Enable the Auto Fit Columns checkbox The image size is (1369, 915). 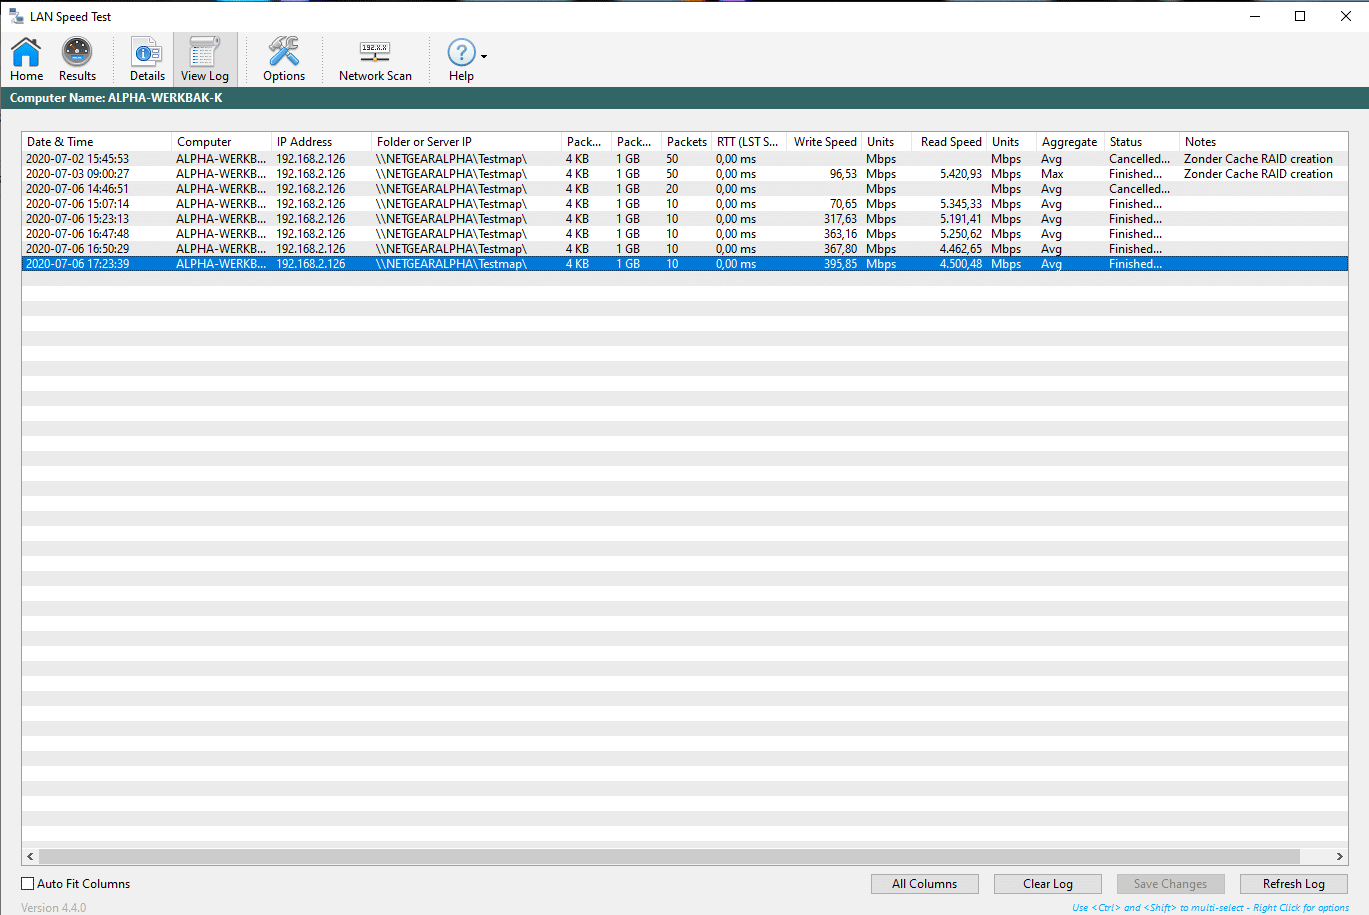(x=28, y=884)
